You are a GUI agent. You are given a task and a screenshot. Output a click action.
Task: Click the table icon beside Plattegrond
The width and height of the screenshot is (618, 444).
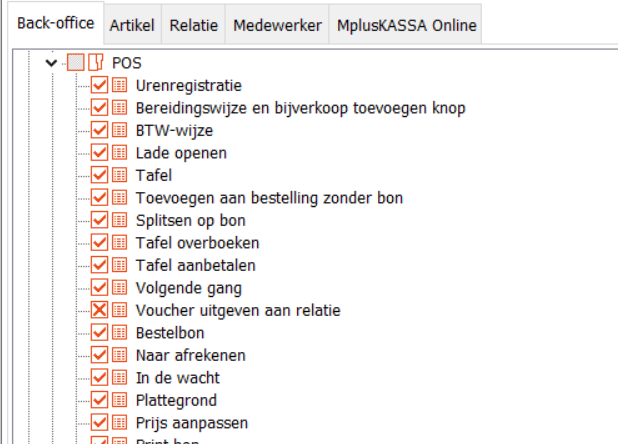coord(119,400)
